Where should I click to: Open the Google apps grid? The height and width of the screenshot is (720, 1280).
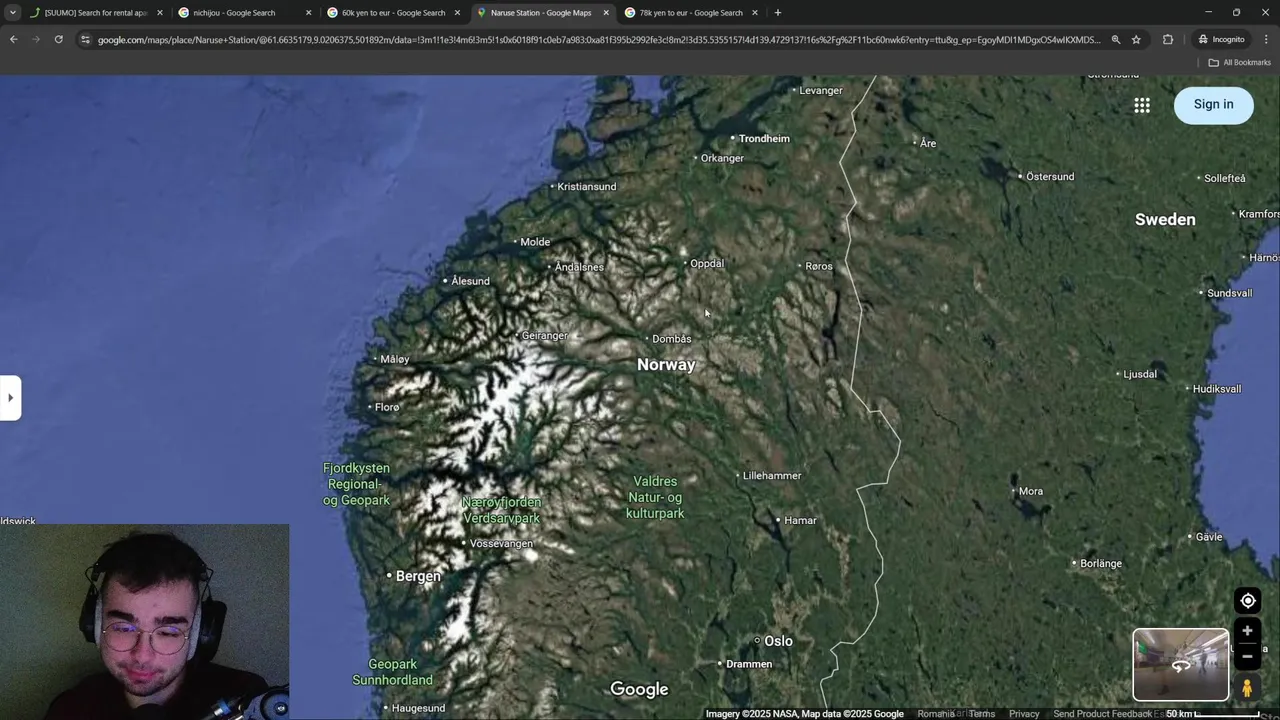[x=1141, y=105]
